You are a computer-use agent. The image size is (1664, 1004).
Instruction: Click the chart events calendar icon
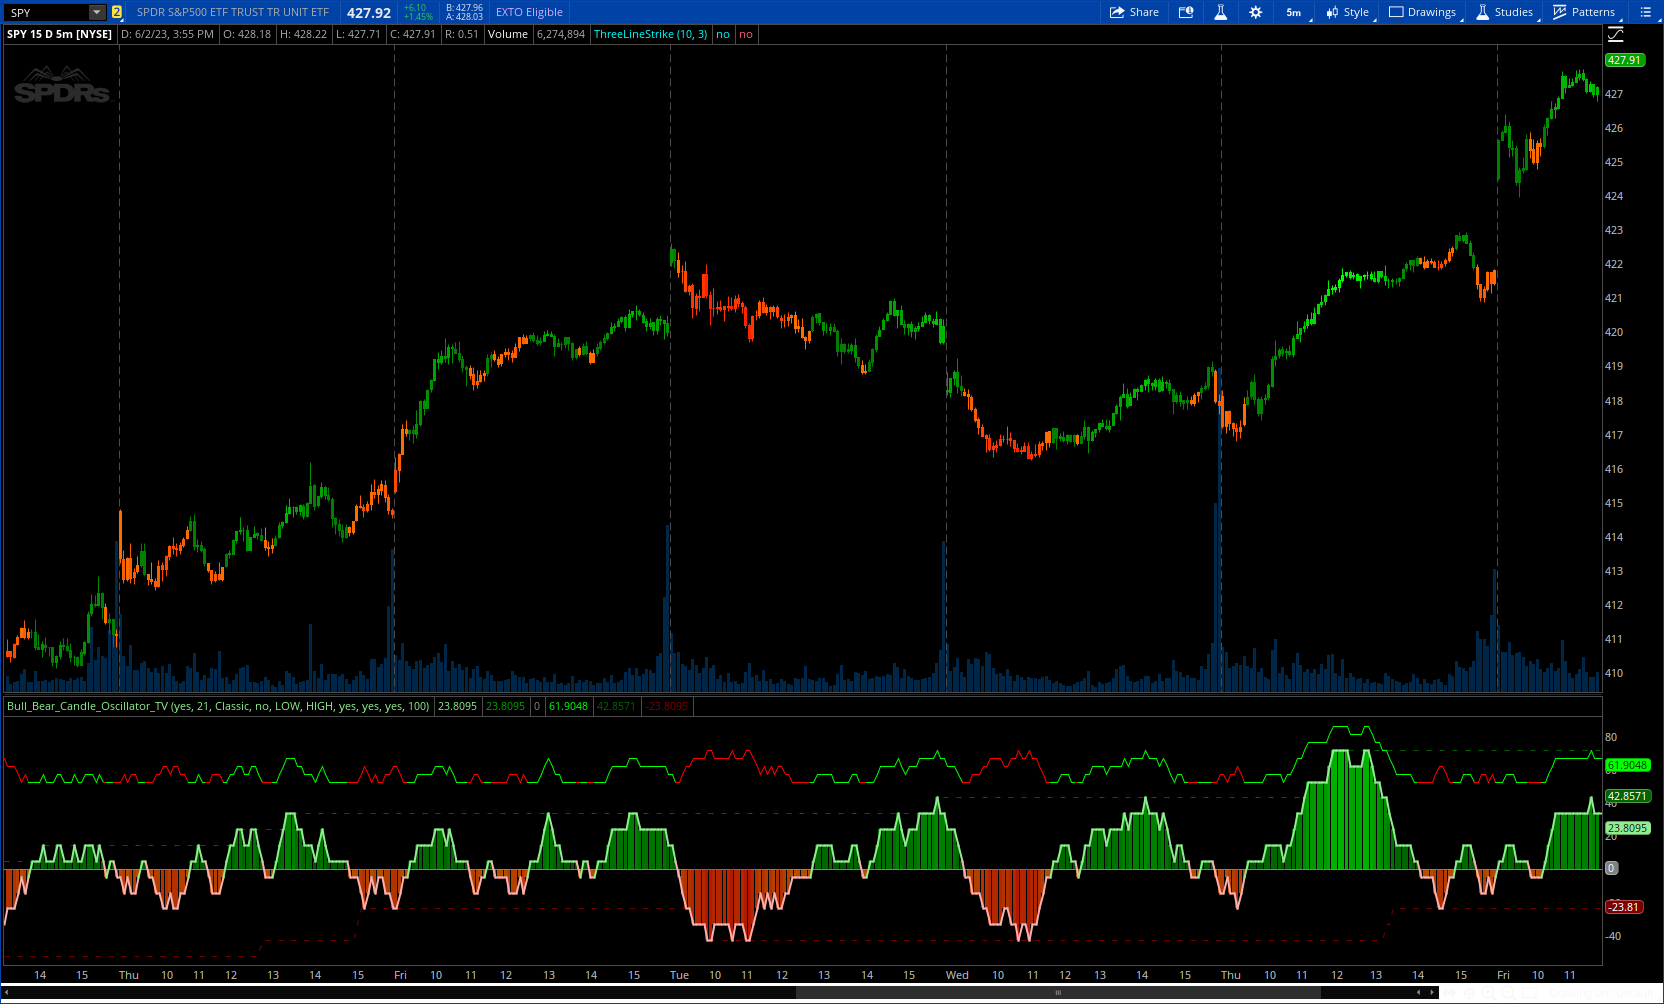(1186, 12)
